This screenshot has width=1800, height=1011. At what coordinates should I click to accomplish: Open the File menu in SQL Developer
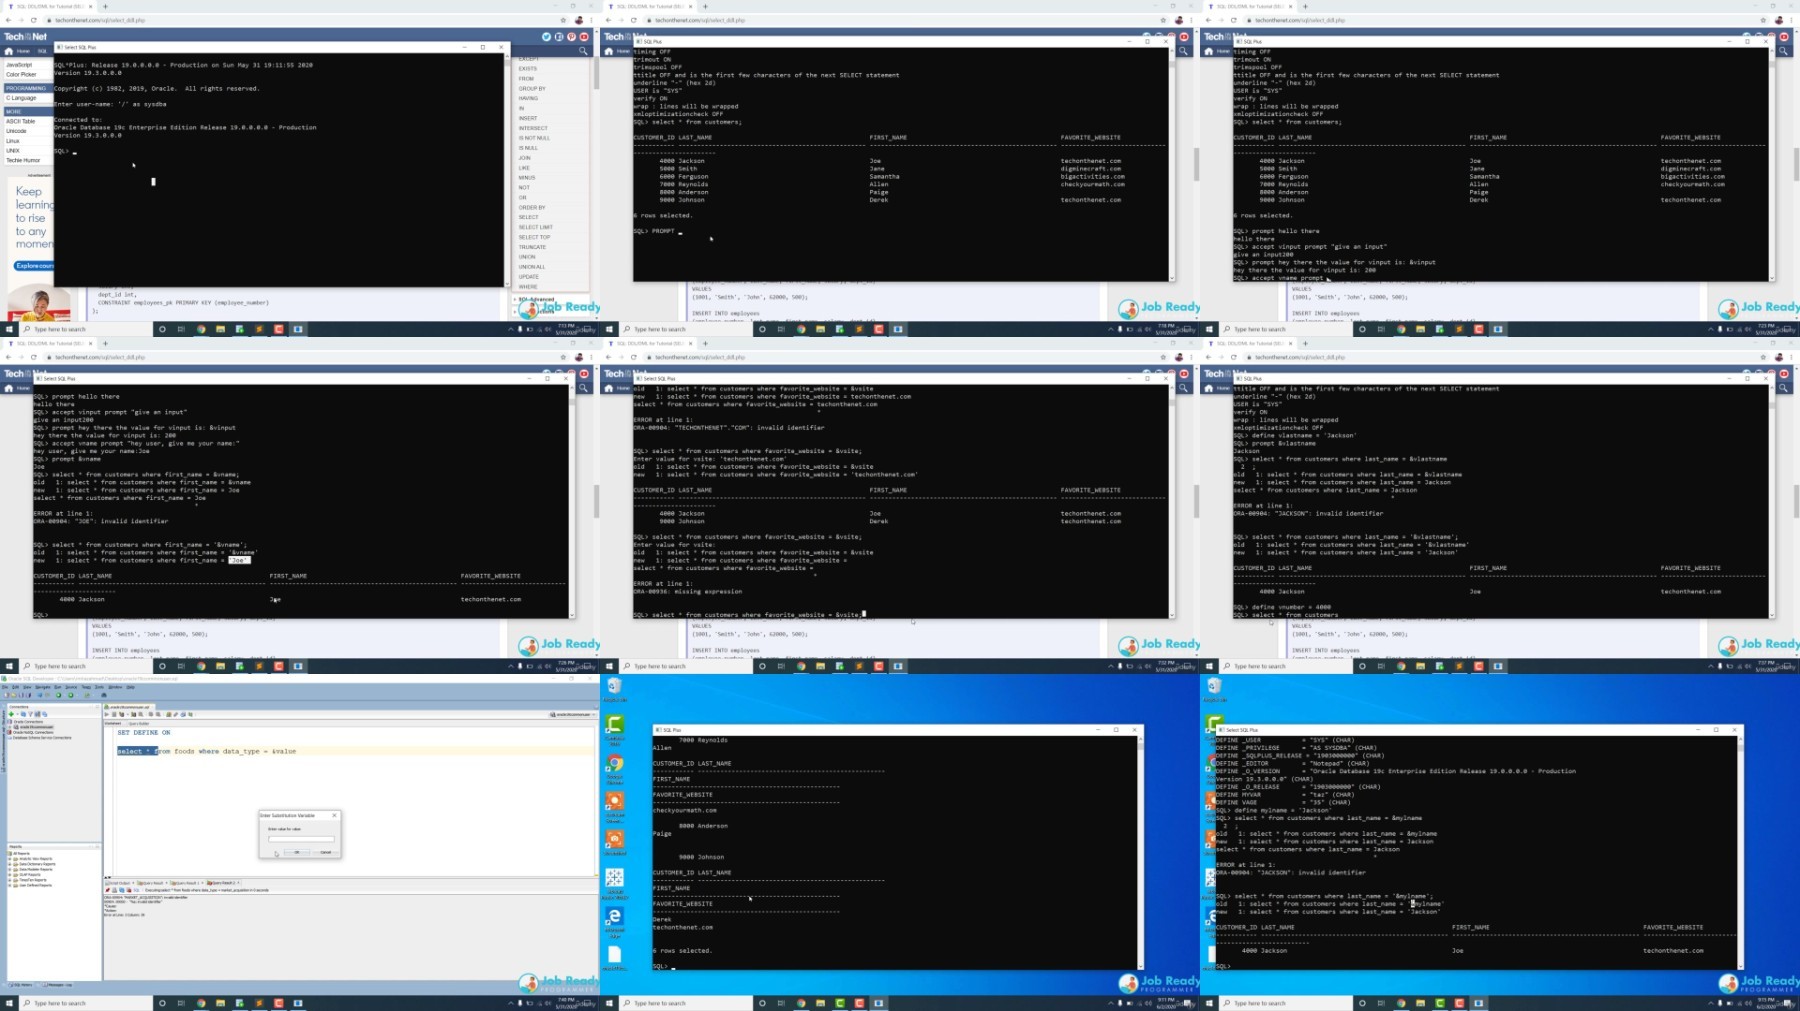pyautogui.click(x=5, y=687)
